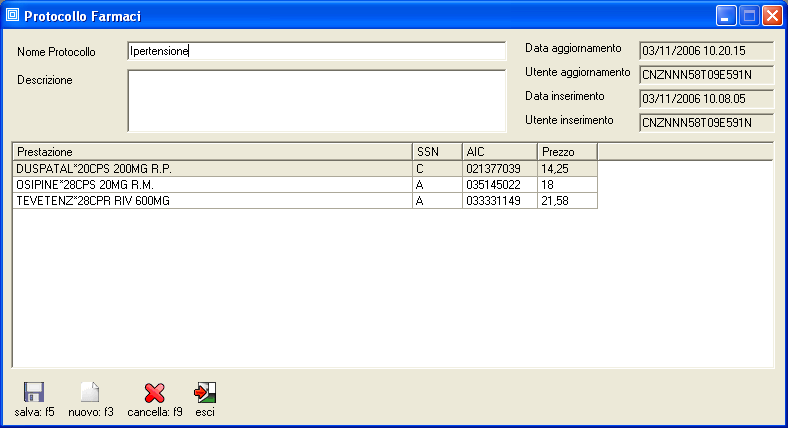Maximize the Protocollo Farmaci window
This screenshot has width=788, height=428.
point(749,16)
